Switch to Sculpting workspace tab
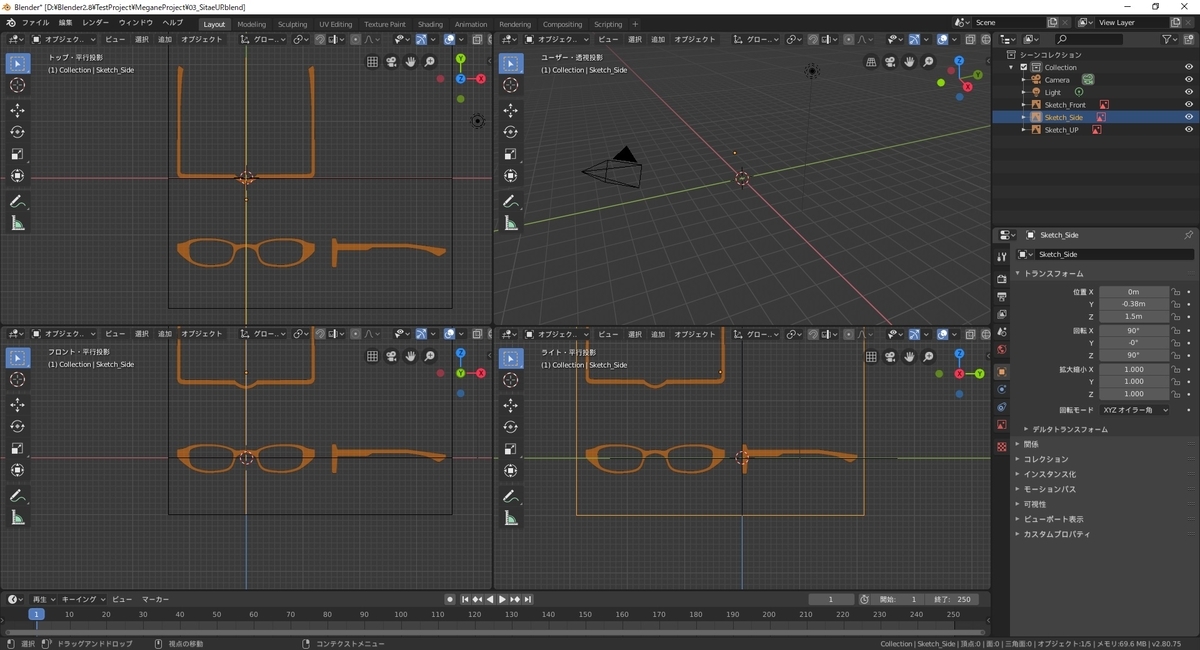The height and width of the screenshot is (650, 1200). [x=292, y=24]
